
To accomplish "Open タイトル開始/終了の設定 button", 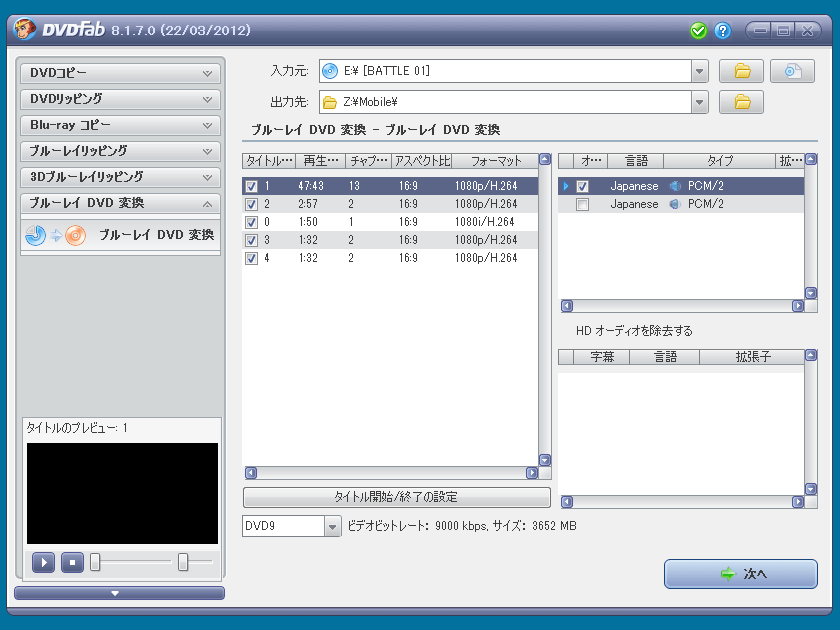I will tap(396, 497).
